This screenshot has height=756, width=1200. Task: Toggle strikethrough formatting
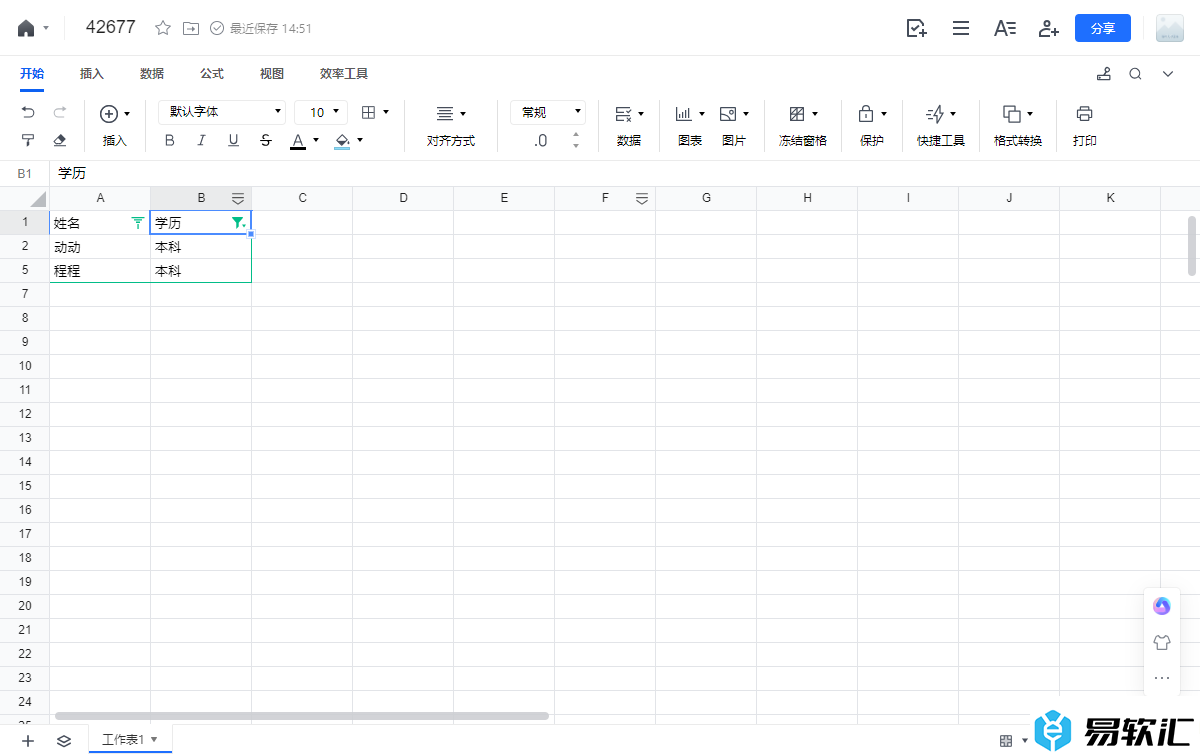pyautogui.click(x=265, y=141)
